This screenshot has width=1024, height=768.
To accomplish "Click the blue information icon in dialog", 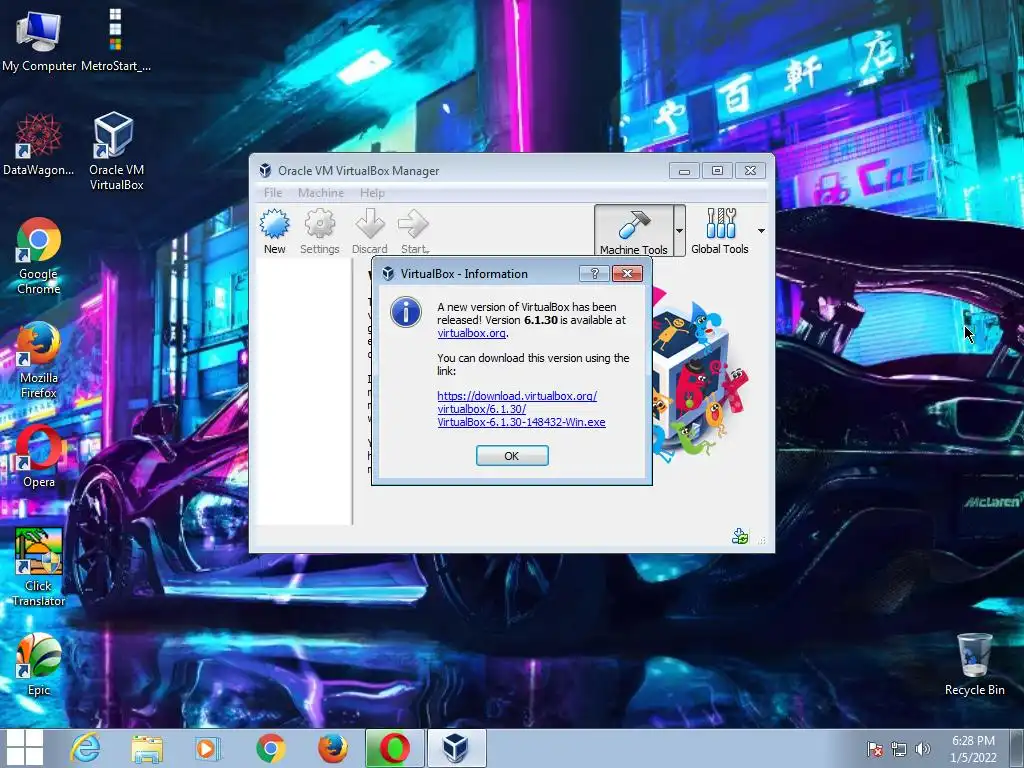I will (x=406, y=312).
